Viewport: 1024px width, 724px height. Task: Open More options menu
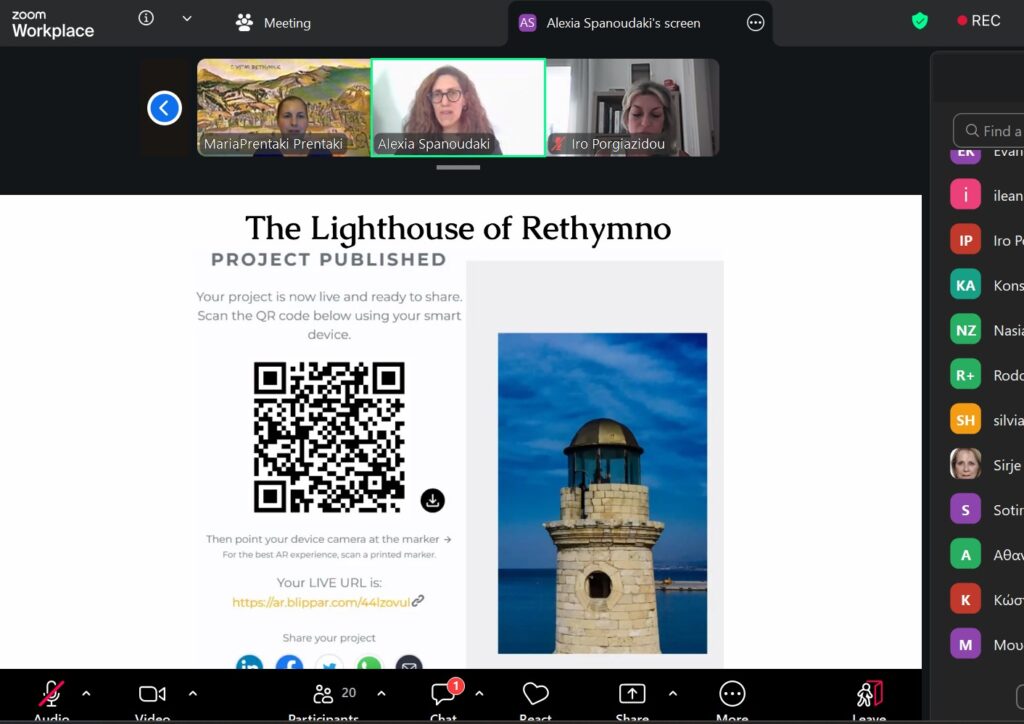pyautogui.click(x=732, y=700)
